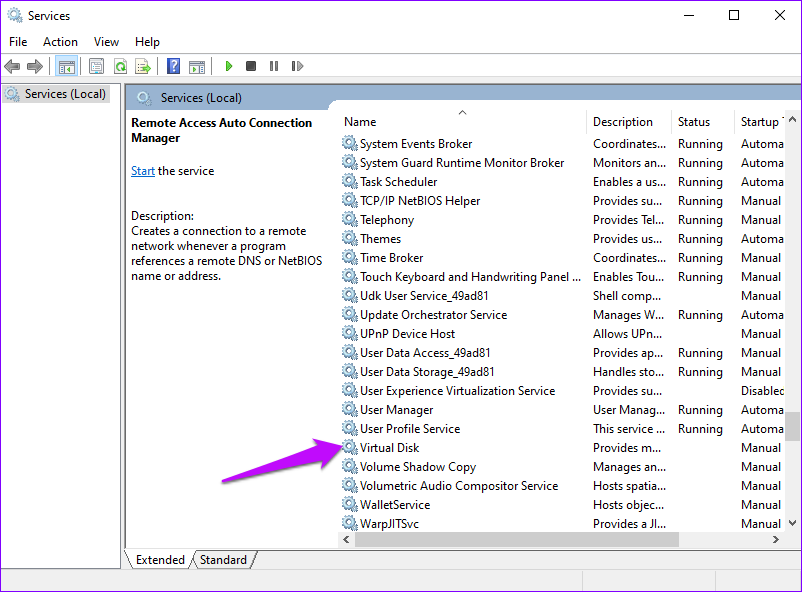The height and width of the screenshot is (592, 802).
Task: Click 'Allows UPn...' description cell
Action: 628,334
